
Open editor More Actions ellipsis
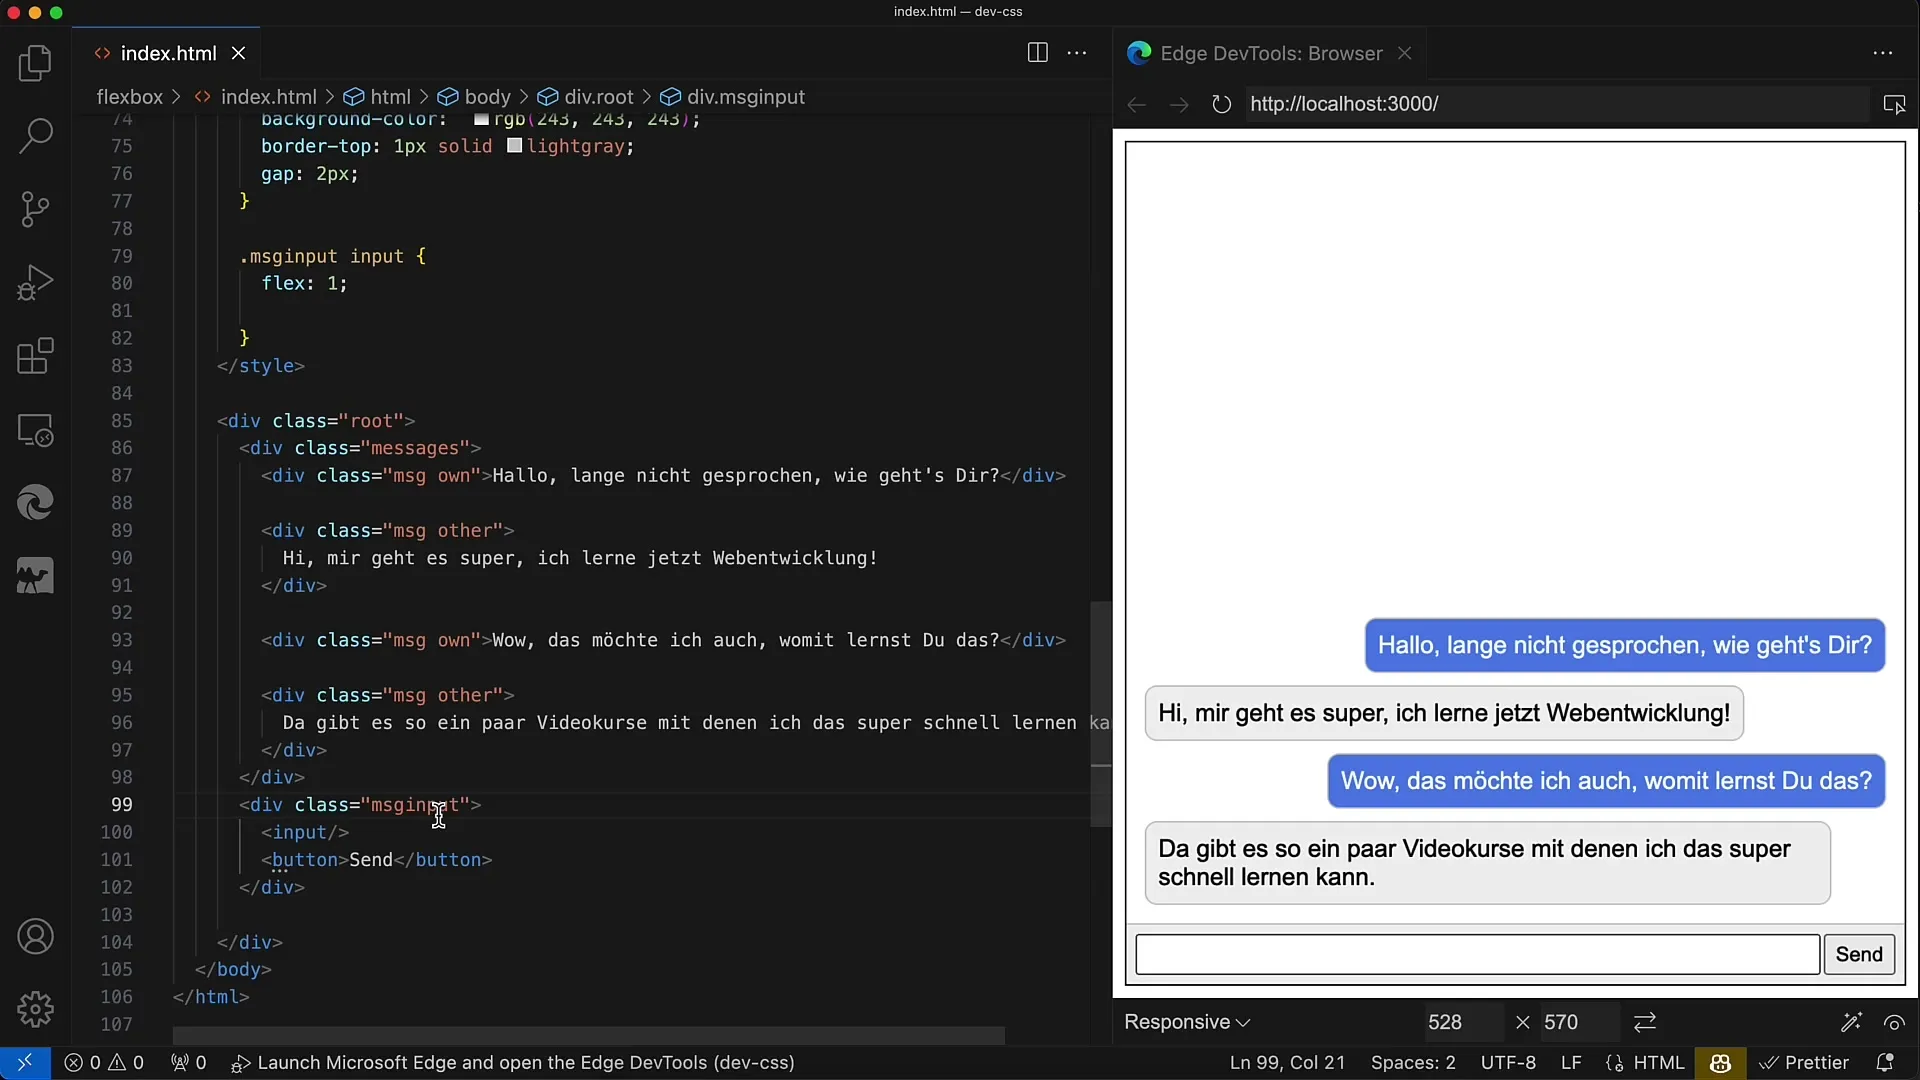coord(1077,53)
